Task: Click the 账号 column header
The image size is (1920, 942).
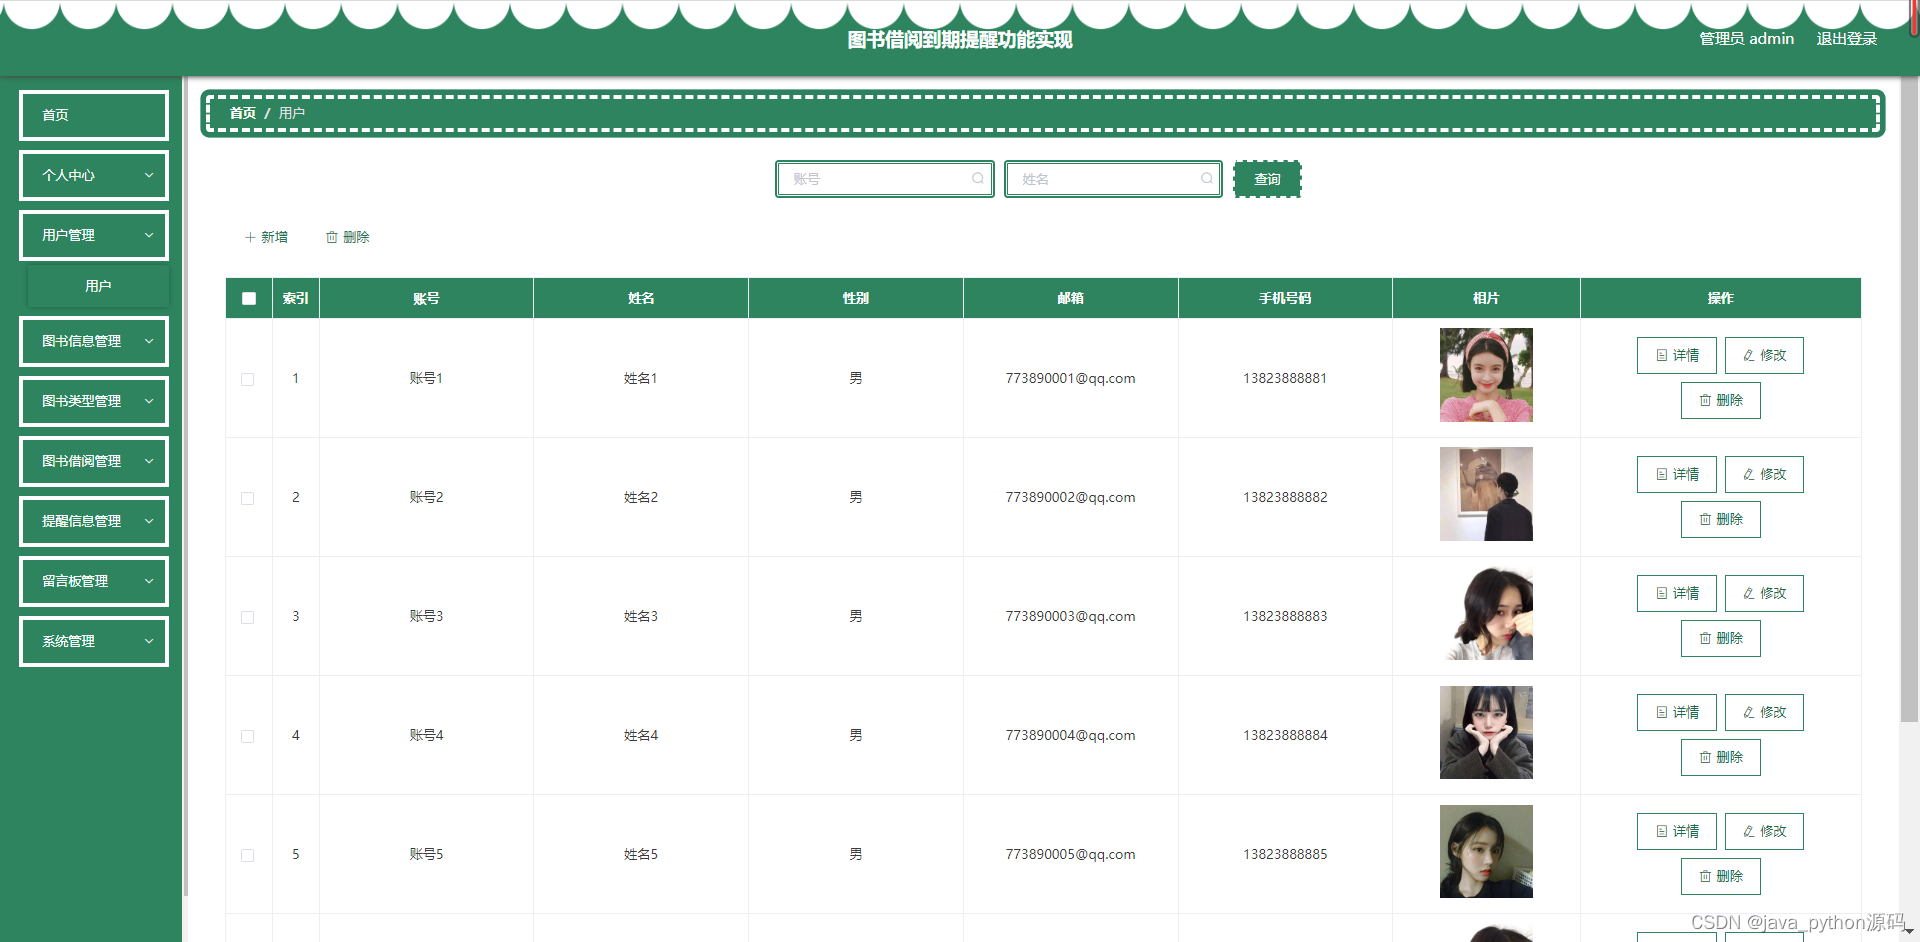Action: [x=426, y=298]
